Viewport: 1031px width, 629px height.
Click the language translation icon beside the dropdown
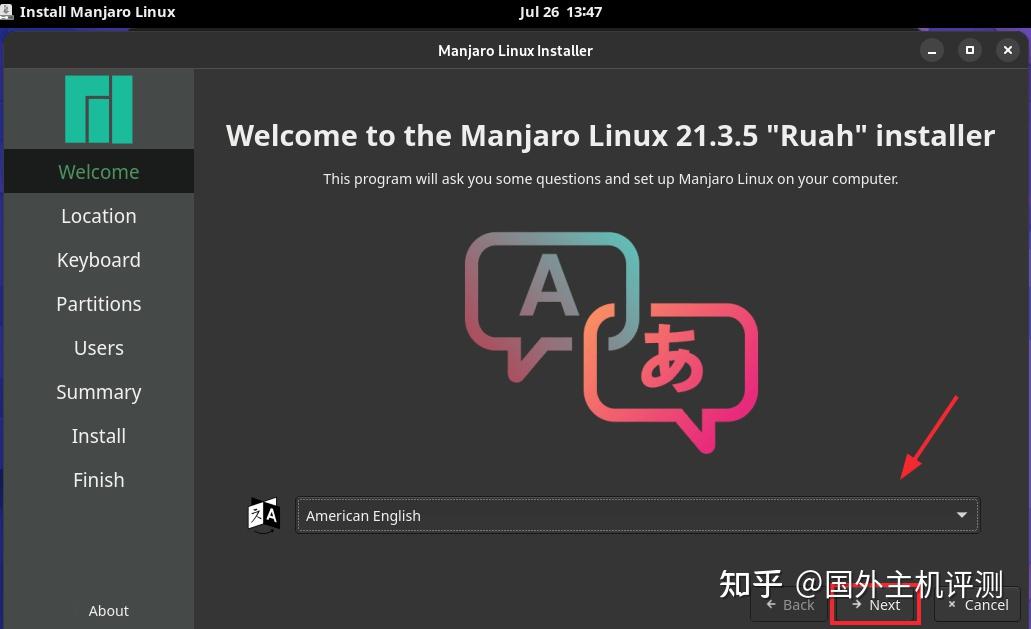[x=264, y=514]
